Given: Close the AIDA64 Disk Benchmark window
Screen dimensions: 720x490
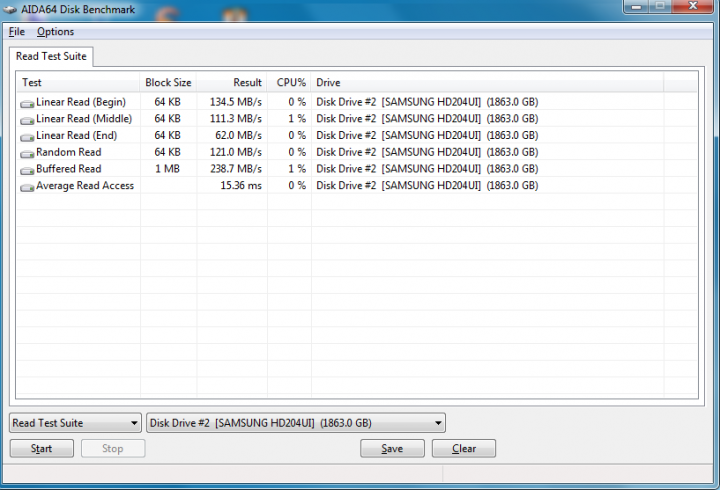Looking at the screenshot, I should 693,6.
